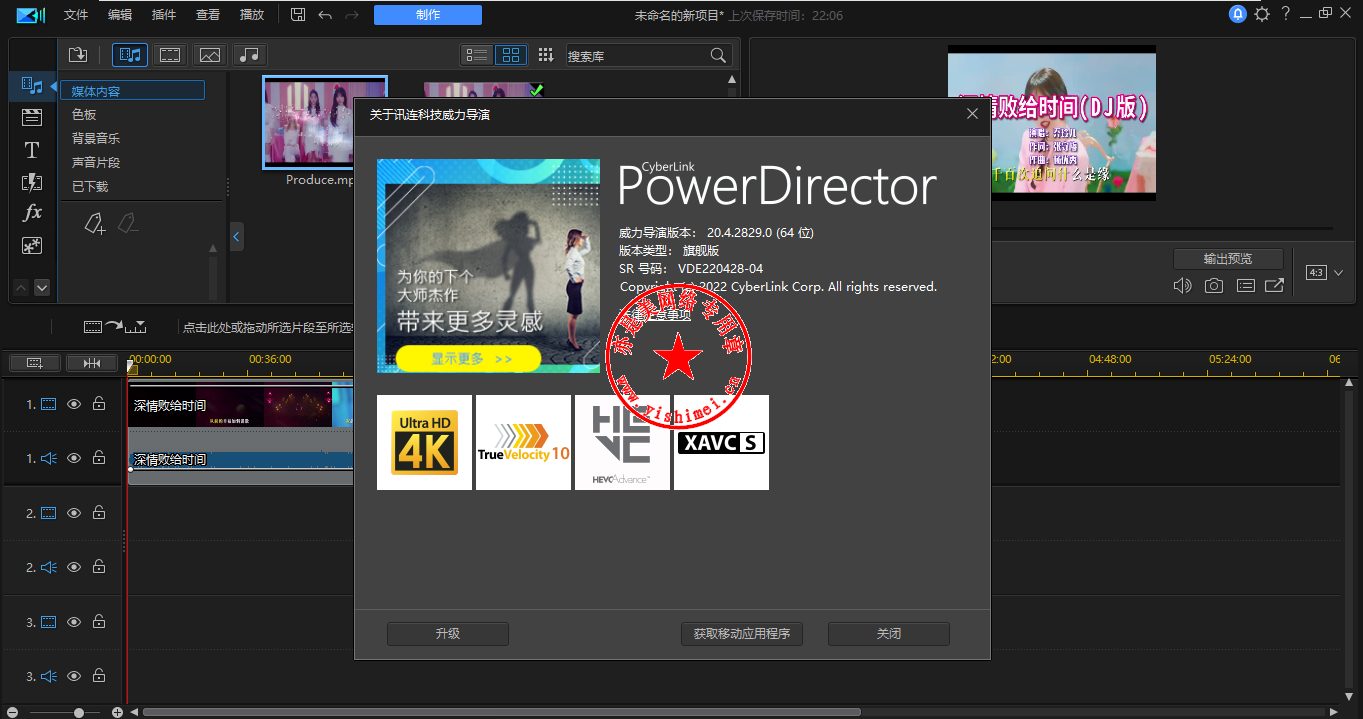Open the 查看 menu

click(208, 15)
